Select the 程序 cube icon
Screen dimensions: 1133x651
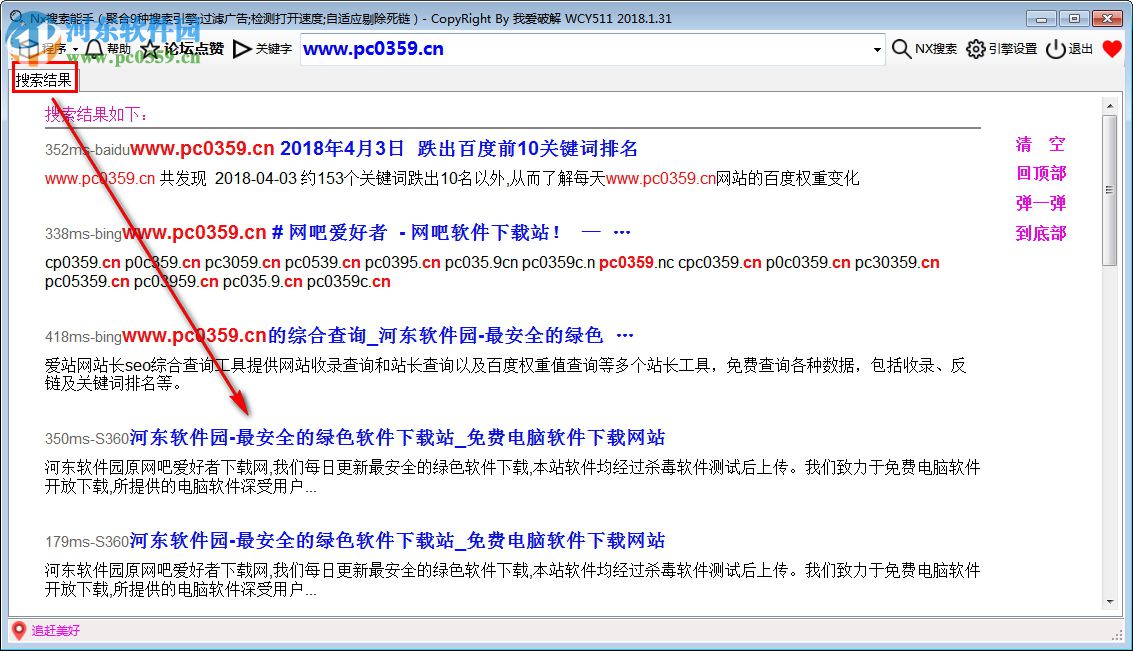point(30,48)
